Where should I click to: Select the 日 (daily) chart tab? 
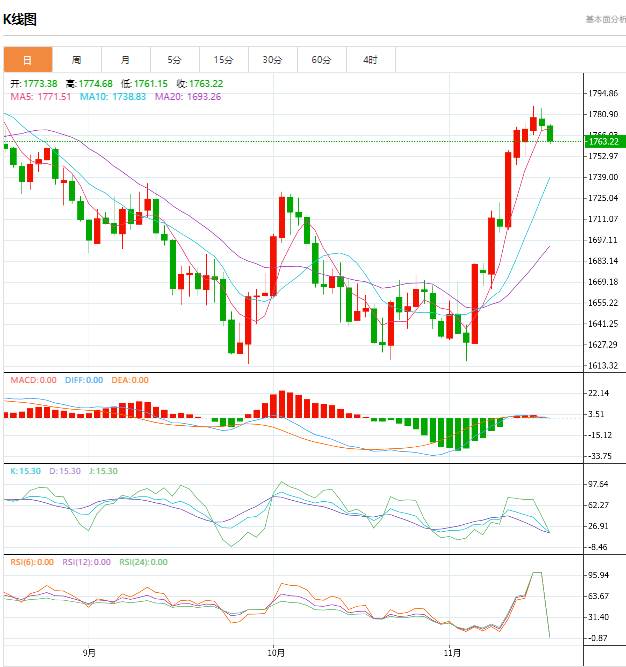[28, 60]
